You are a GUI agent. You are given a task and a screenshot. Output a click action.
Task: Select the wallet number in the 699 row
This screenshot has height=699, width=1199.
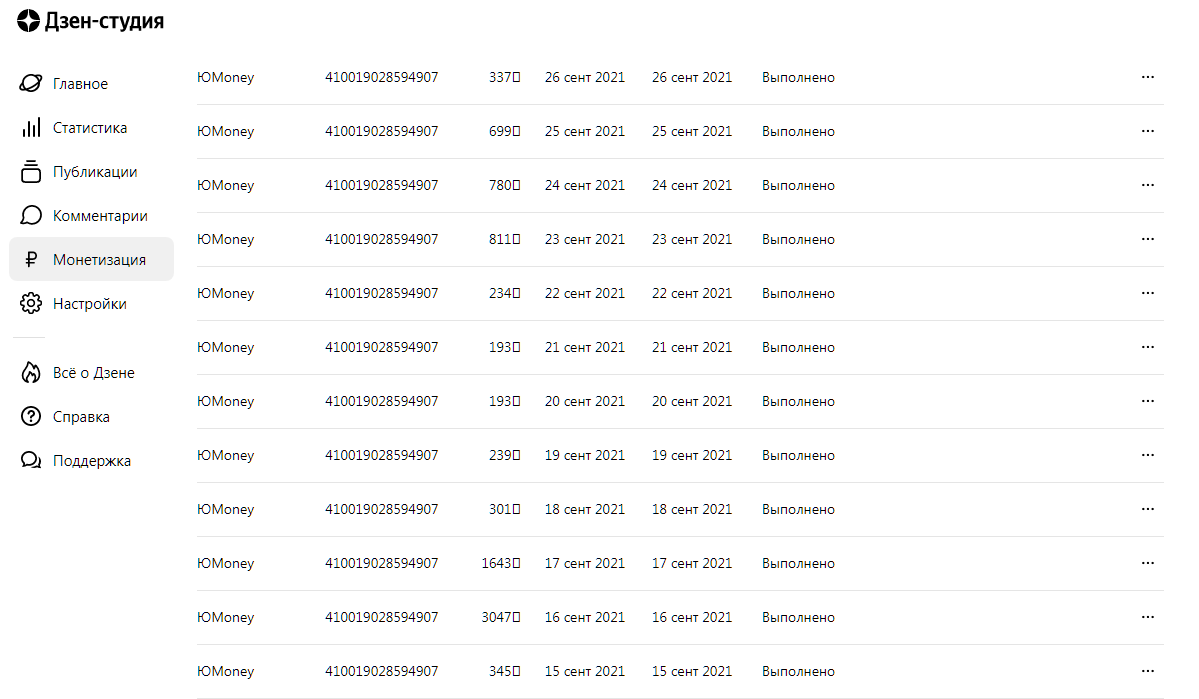point(381,131)
